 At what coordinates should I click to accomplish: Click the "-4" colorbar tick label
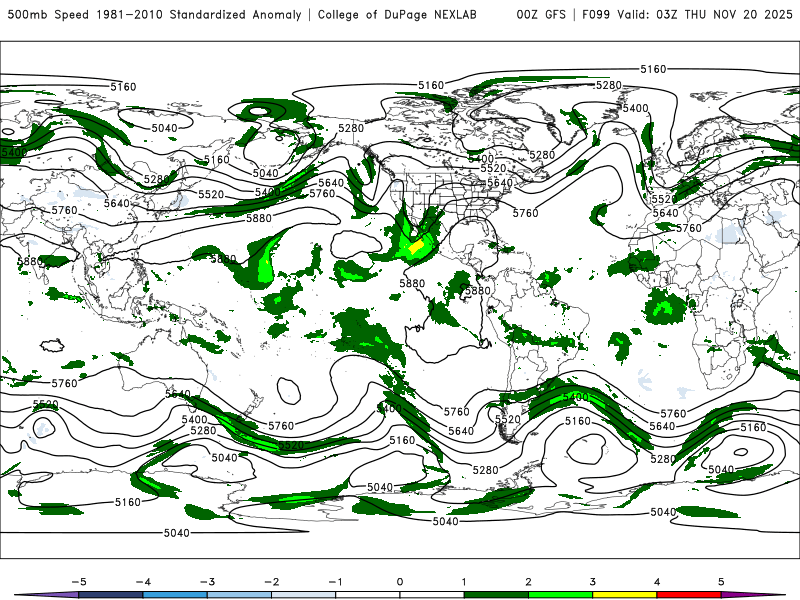(142, 582)
